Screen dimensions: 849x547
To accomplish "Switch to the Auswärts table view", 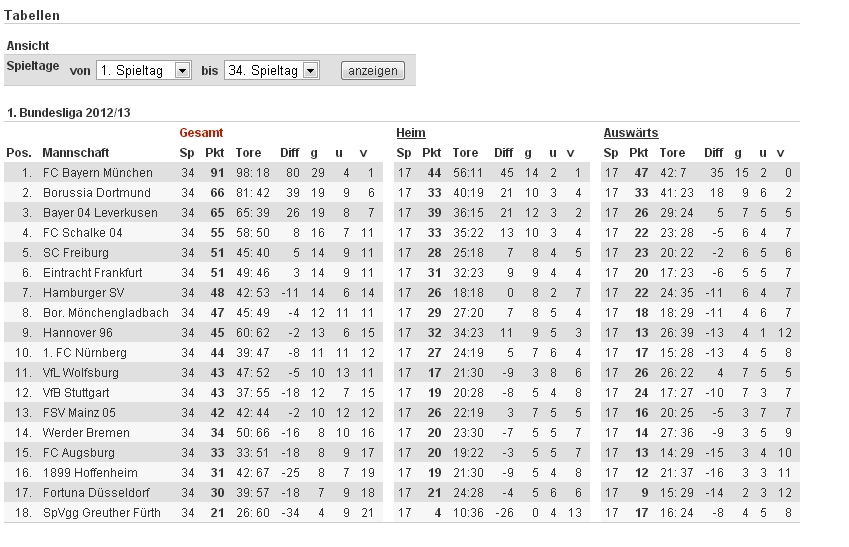I will point(631,133).
